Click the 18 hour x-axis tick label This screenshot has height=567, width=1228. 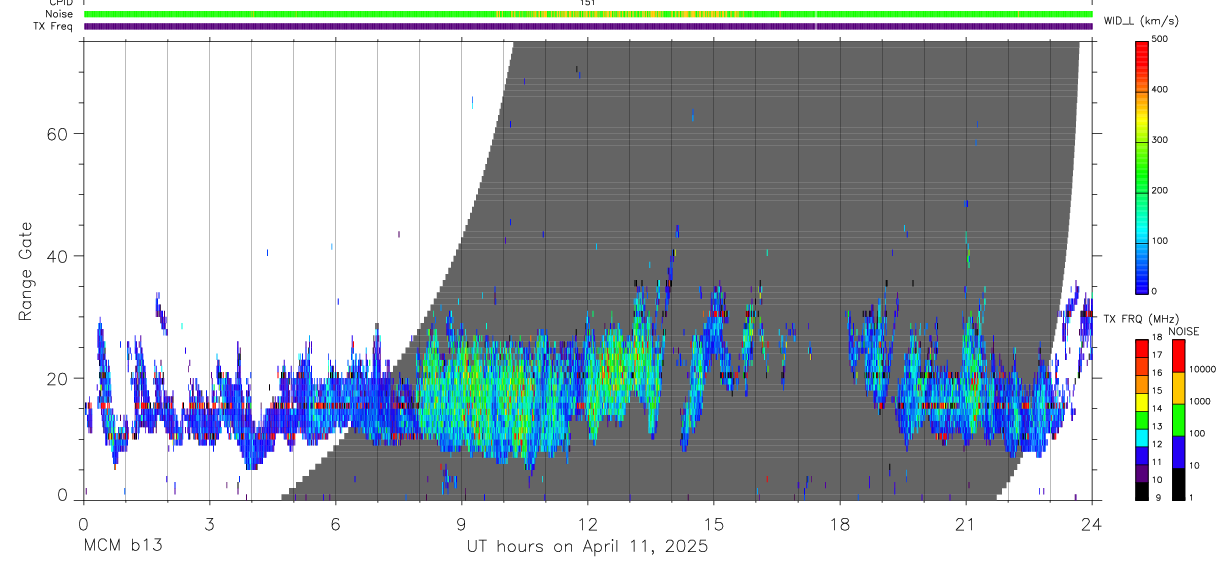pos(839,523)
